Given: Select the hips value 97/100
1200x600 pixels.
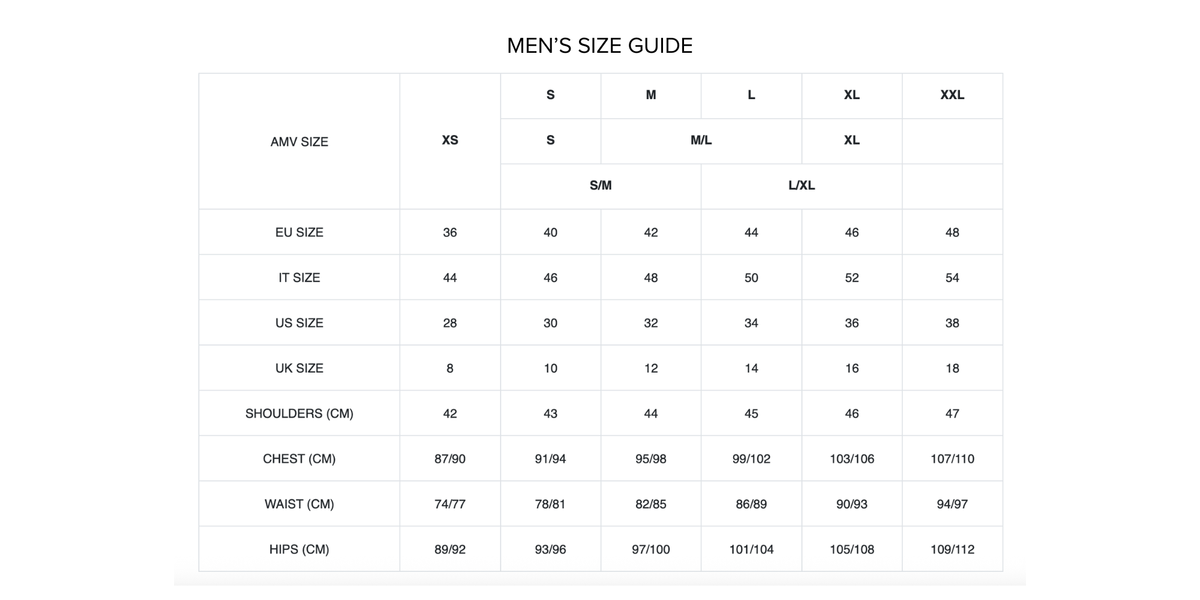Looking at the screenshot, I should click(x=651, y=550).
